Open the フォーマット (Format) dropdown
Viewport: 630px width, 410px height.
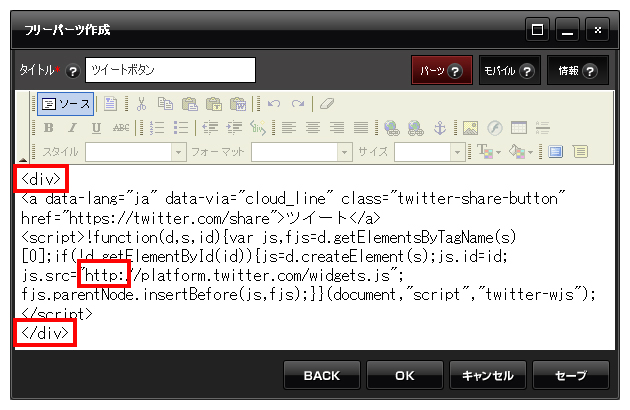click(302, 152)
